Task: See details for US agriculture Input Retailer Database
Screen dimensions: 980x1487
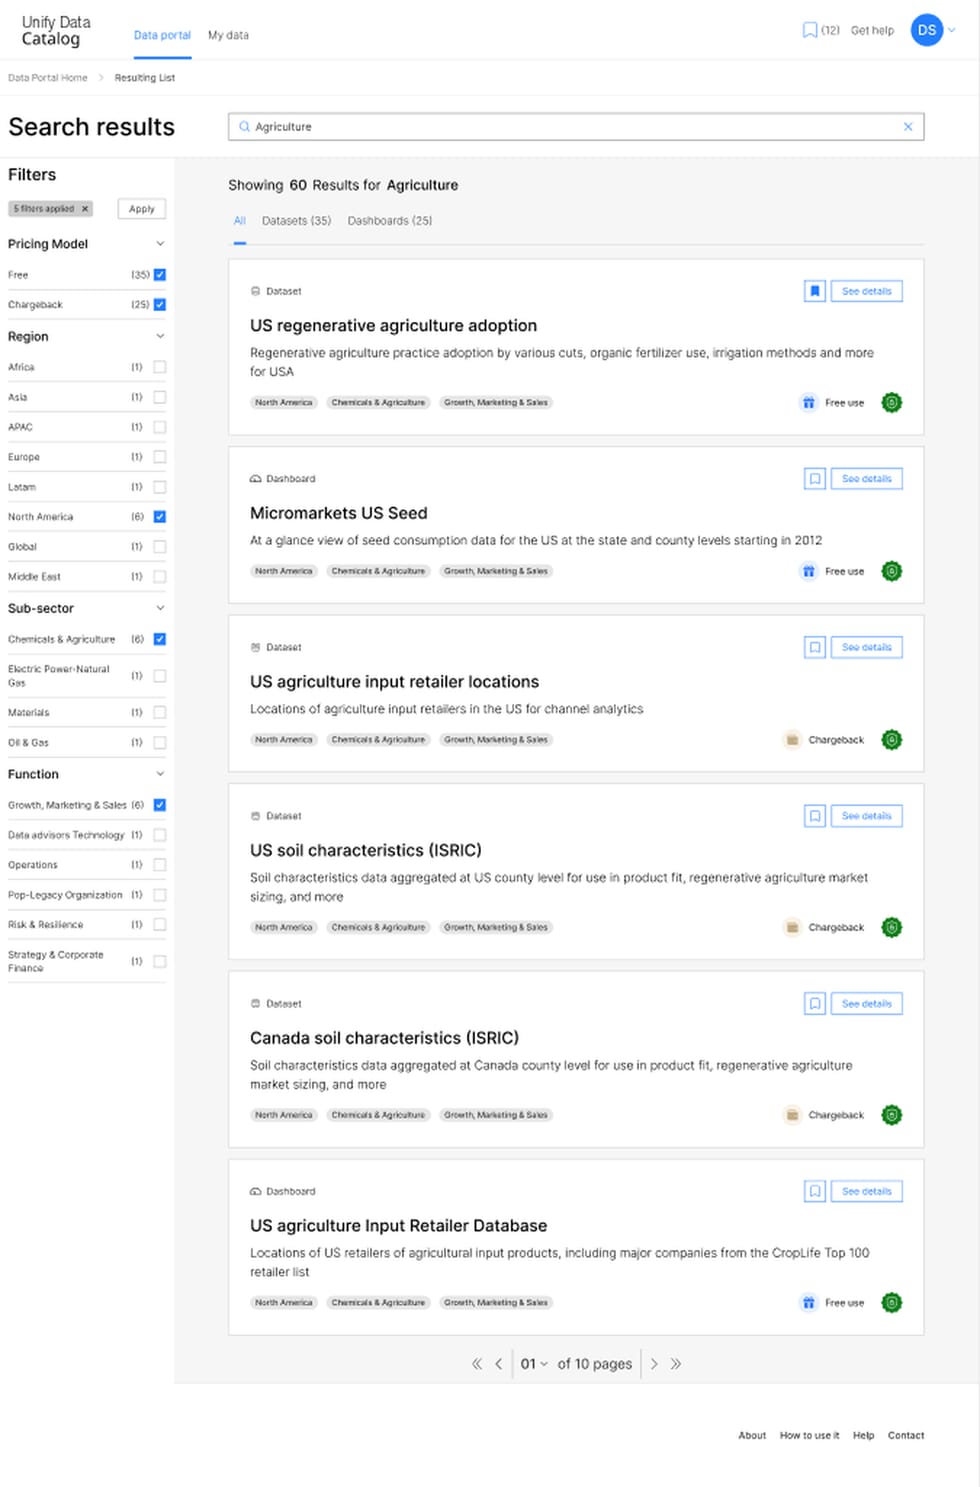Action: (866, 1191)
